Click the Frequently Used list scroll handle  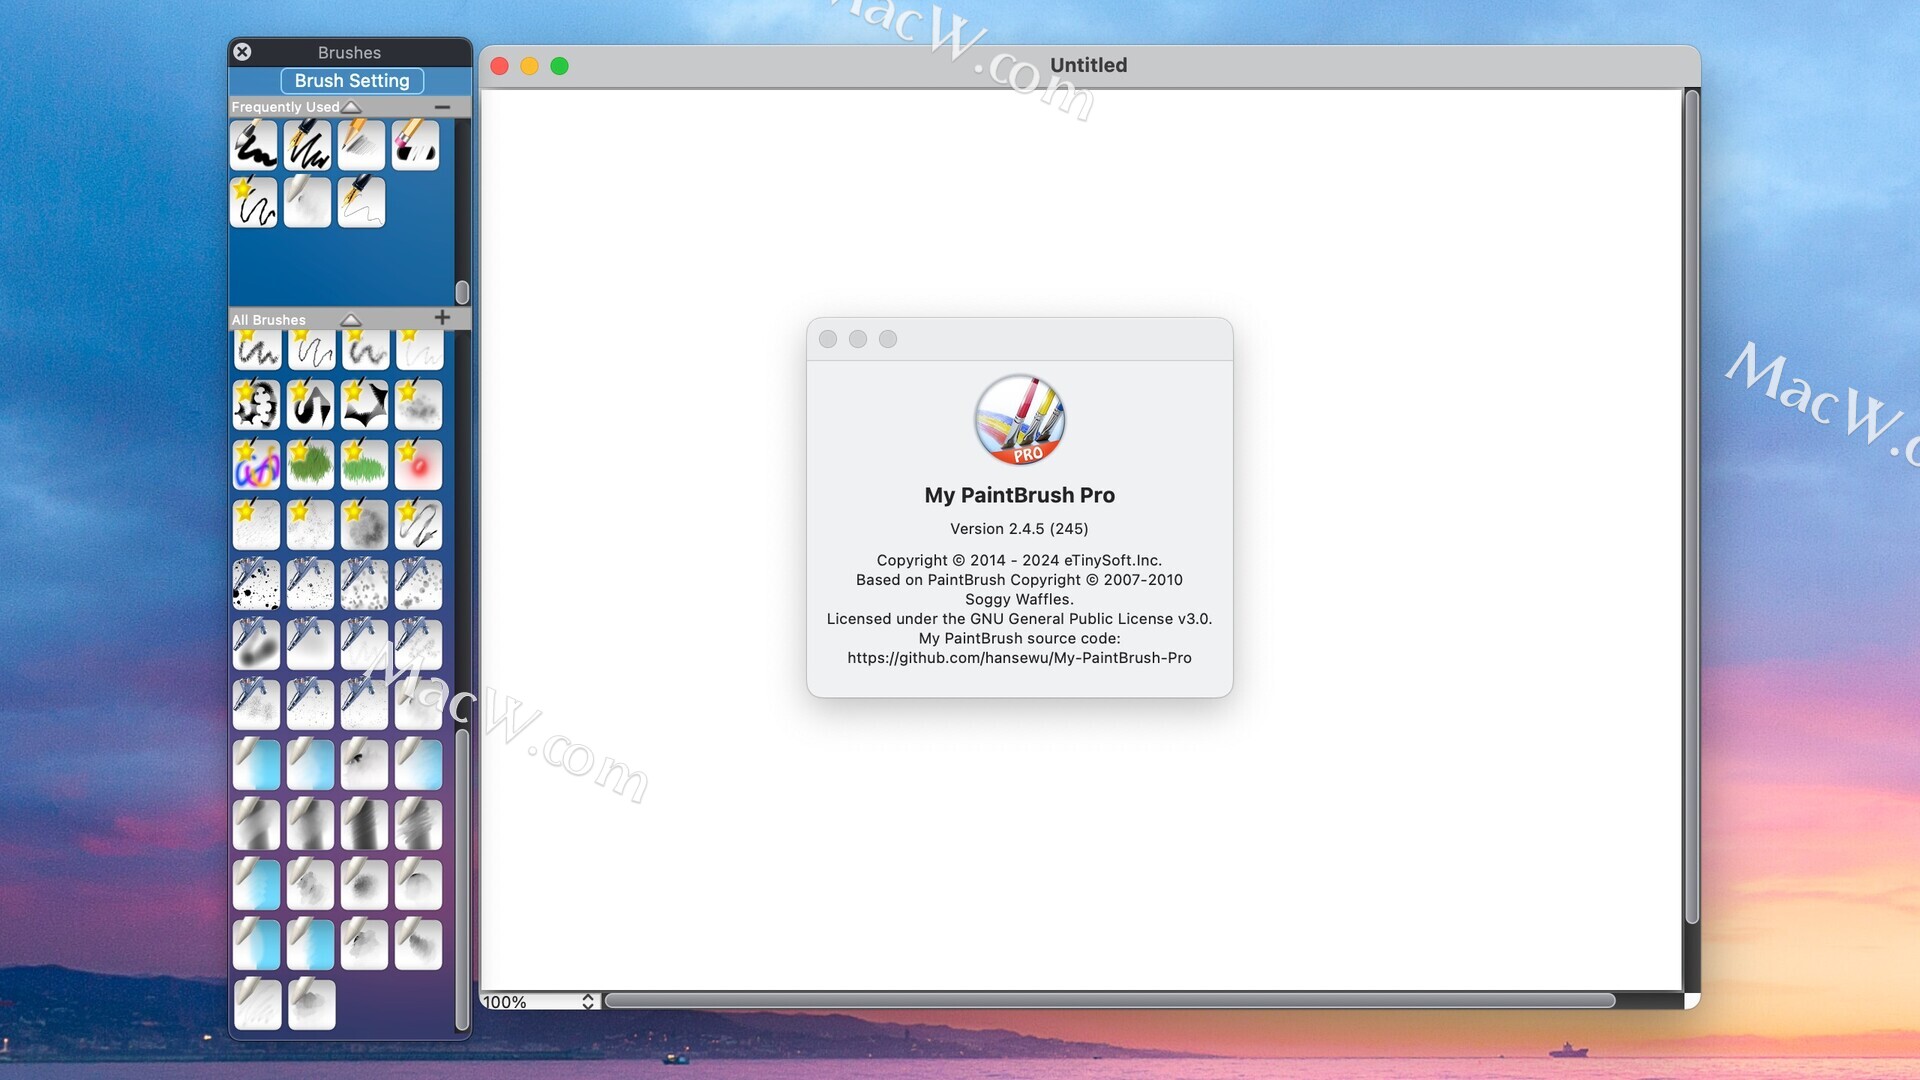(x=462, y=292)
